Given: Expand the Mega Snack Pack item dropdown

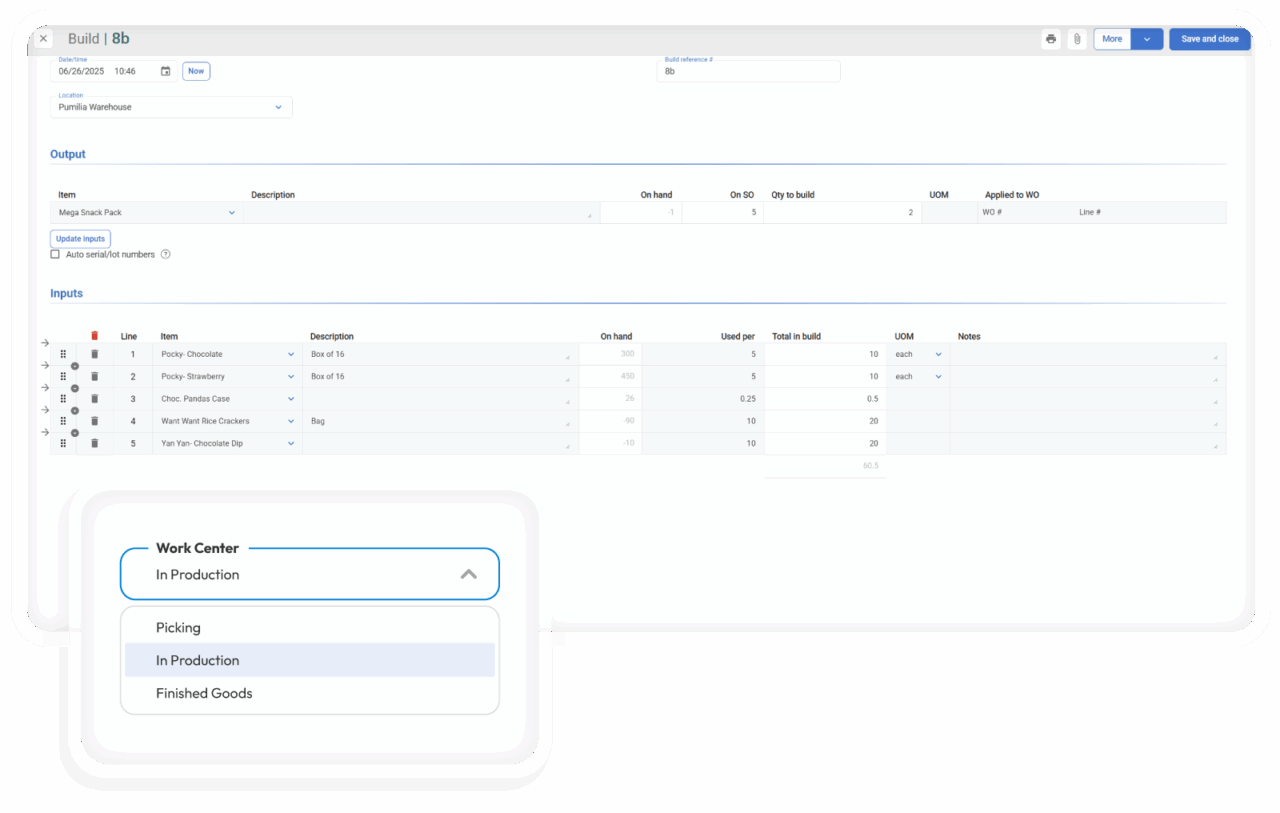Looking at the screenshot, I should pyautogui.click(x=231, y=212).
